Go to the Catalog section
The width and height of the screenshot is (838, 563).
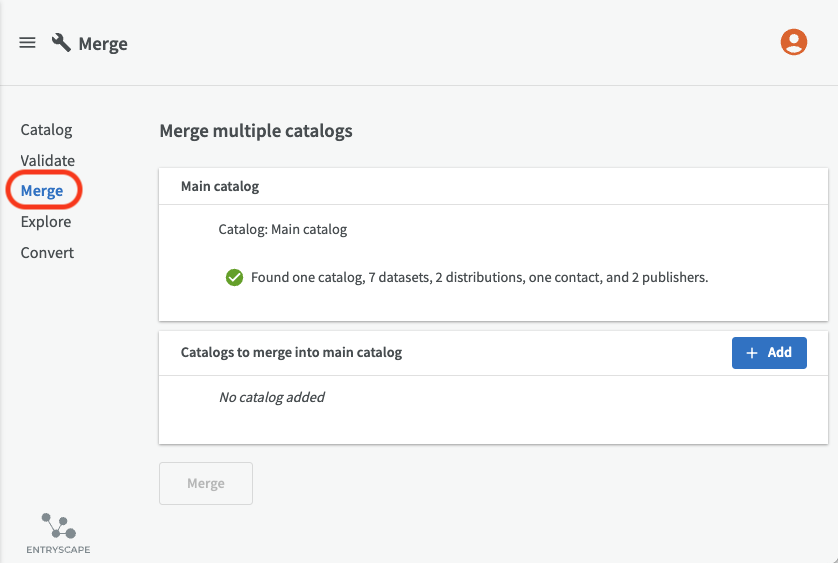[46, 130]
